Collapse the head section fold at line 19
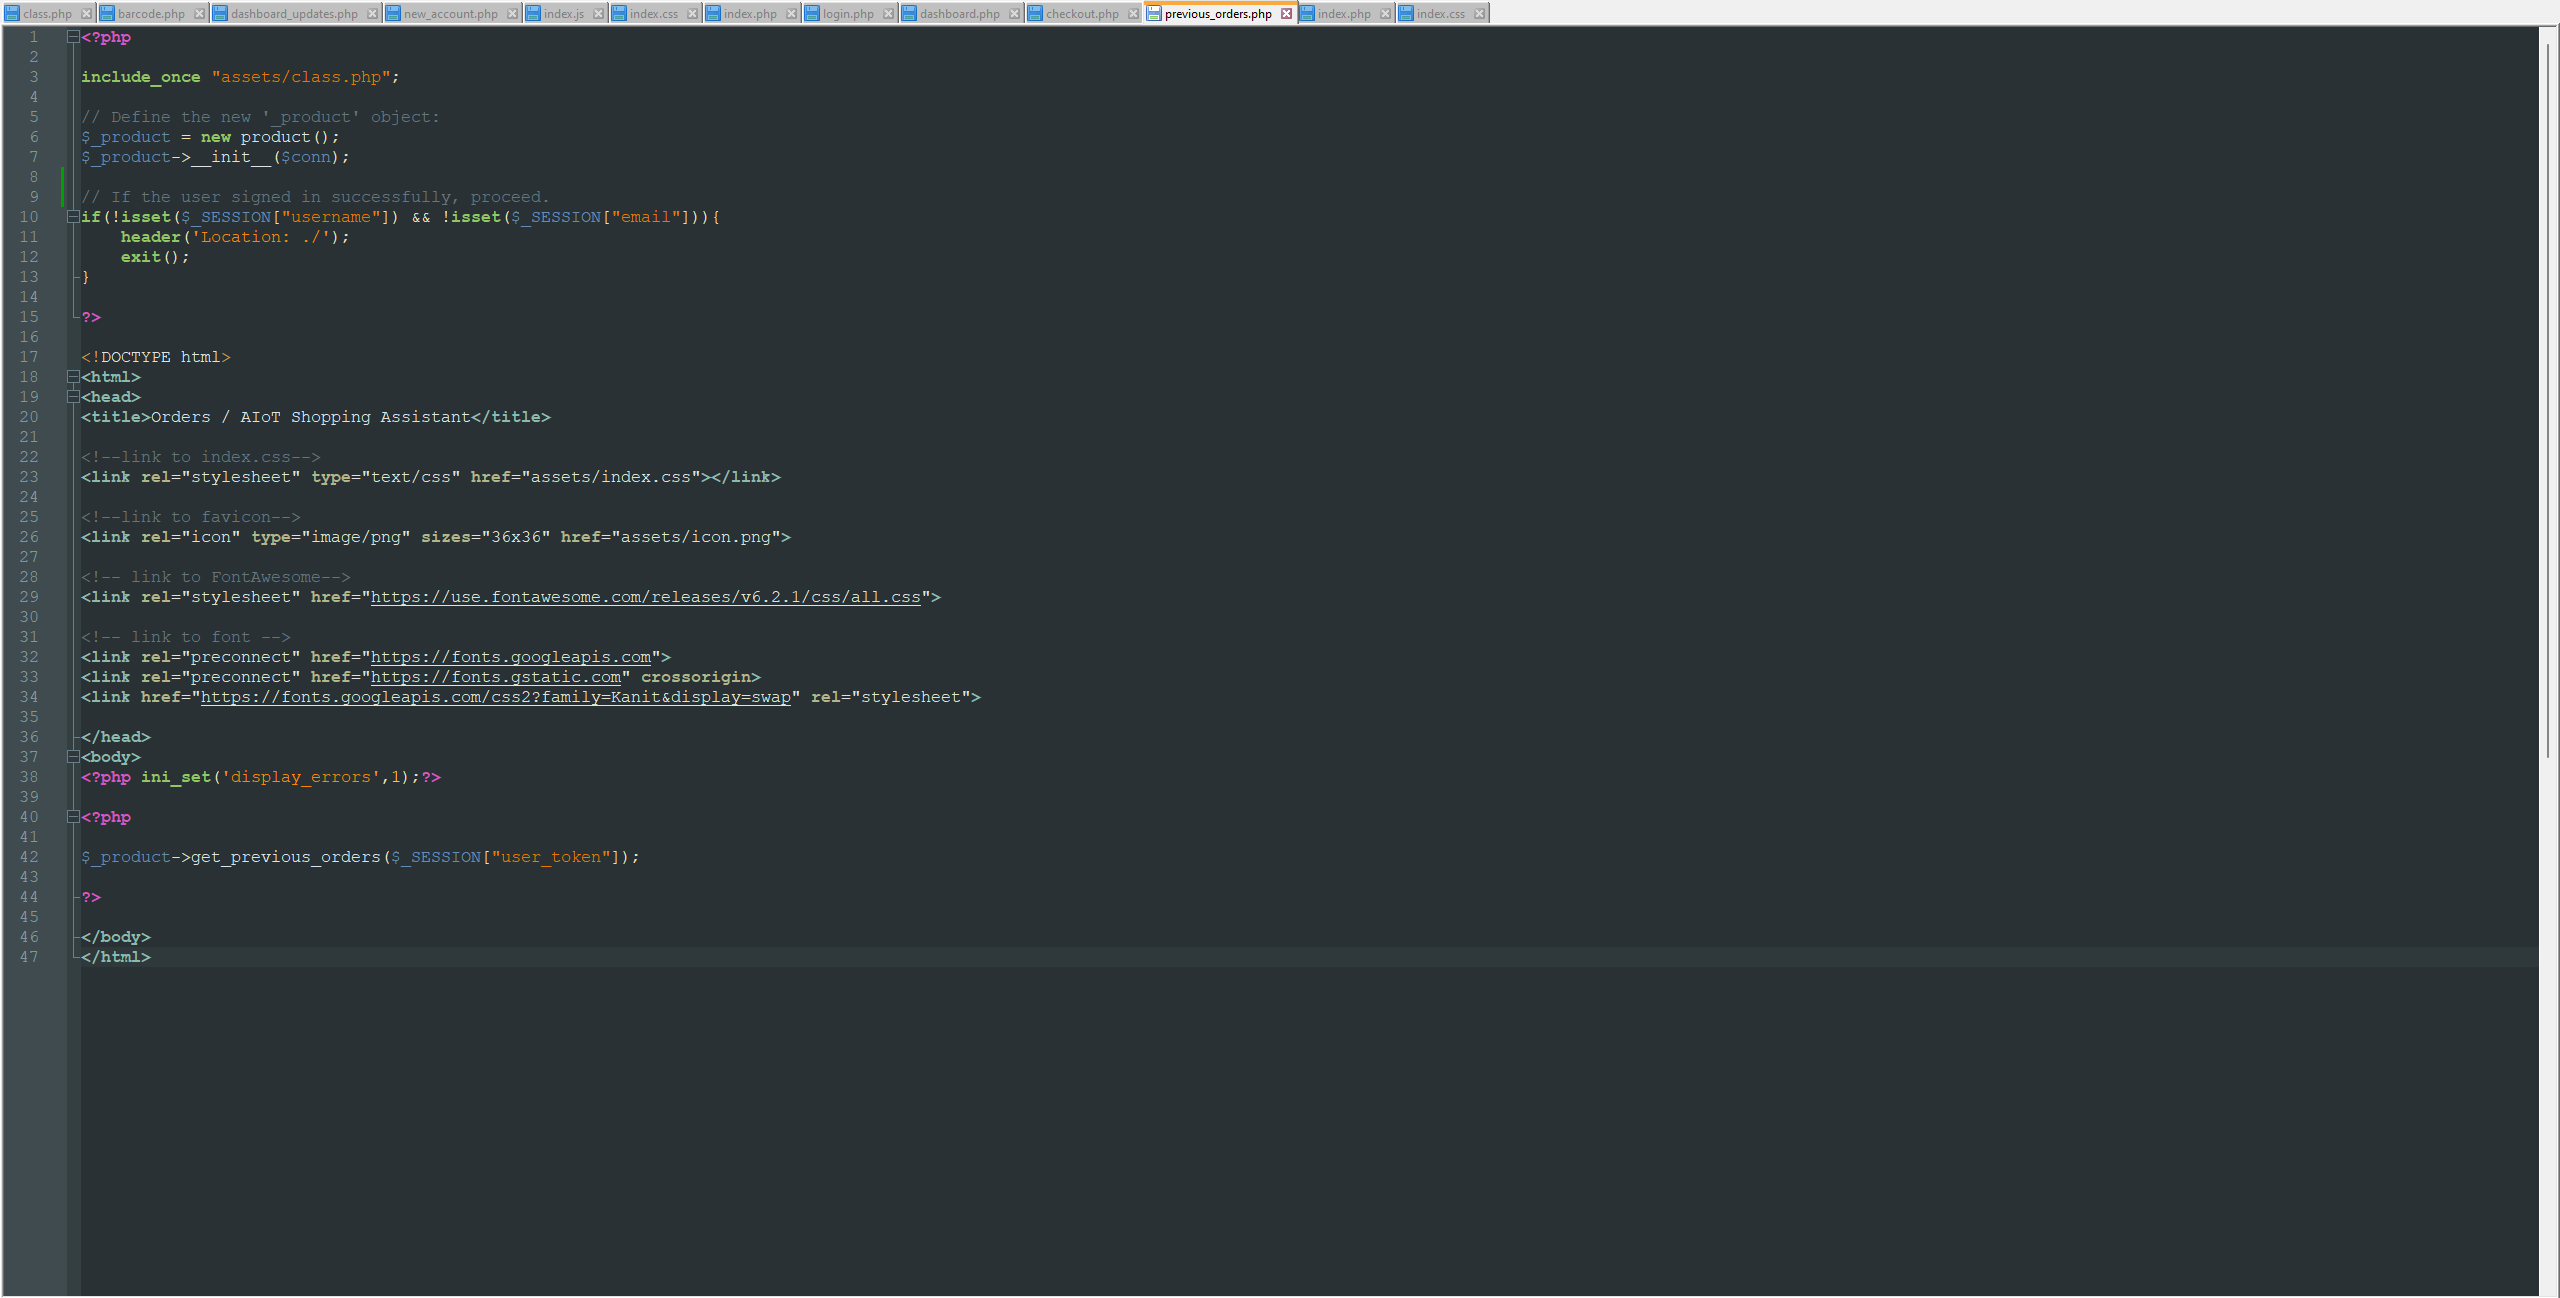 click(71, 397)
